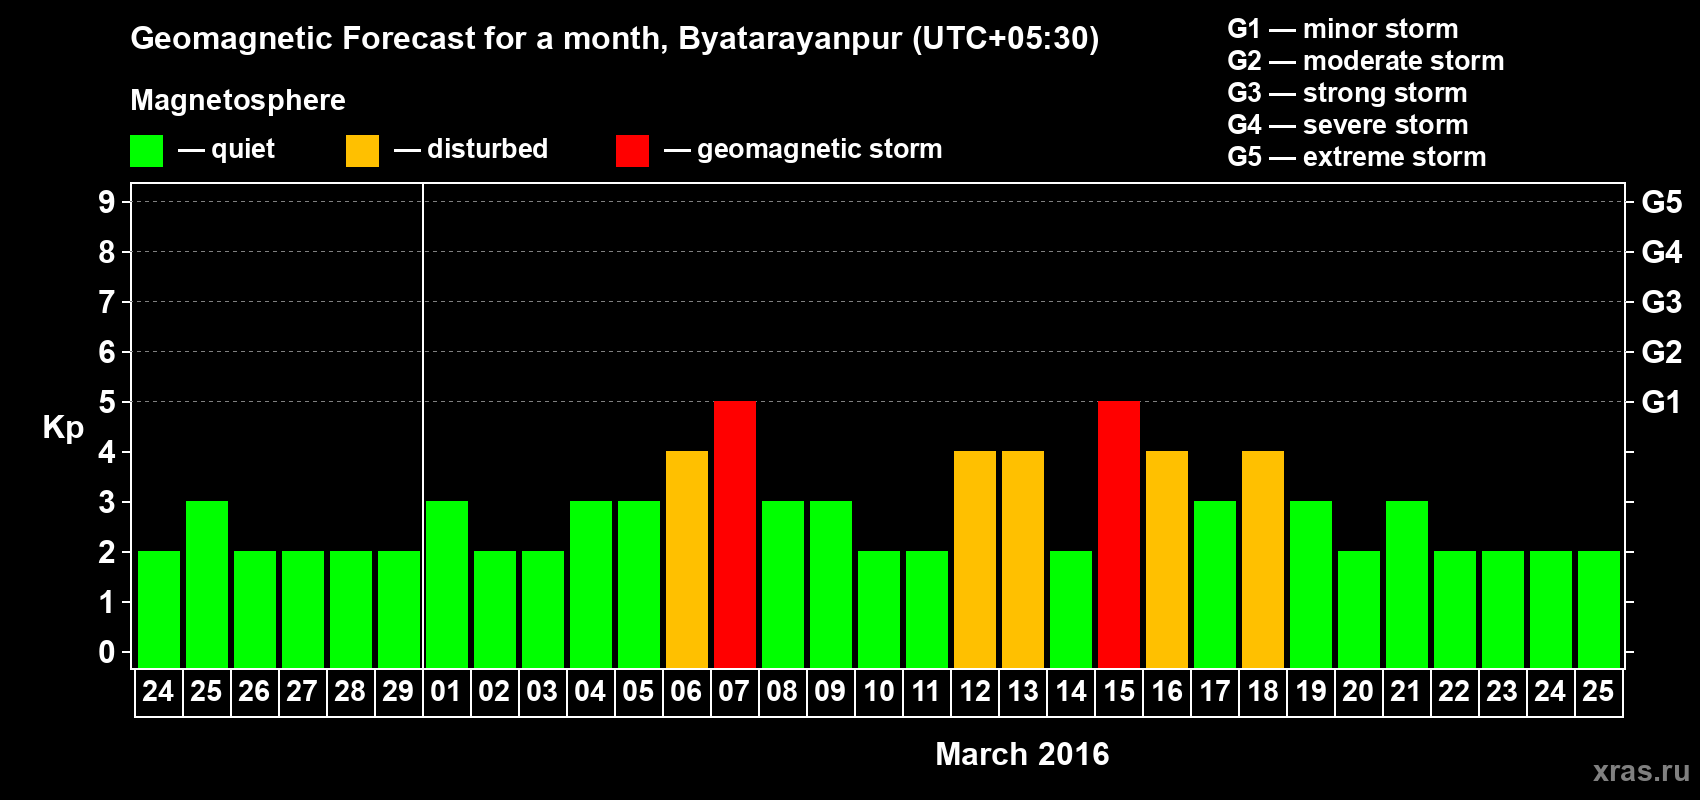Click the 'geomagnetic storm' legend label
The image size is (1700, 800).
pos(819,150)
